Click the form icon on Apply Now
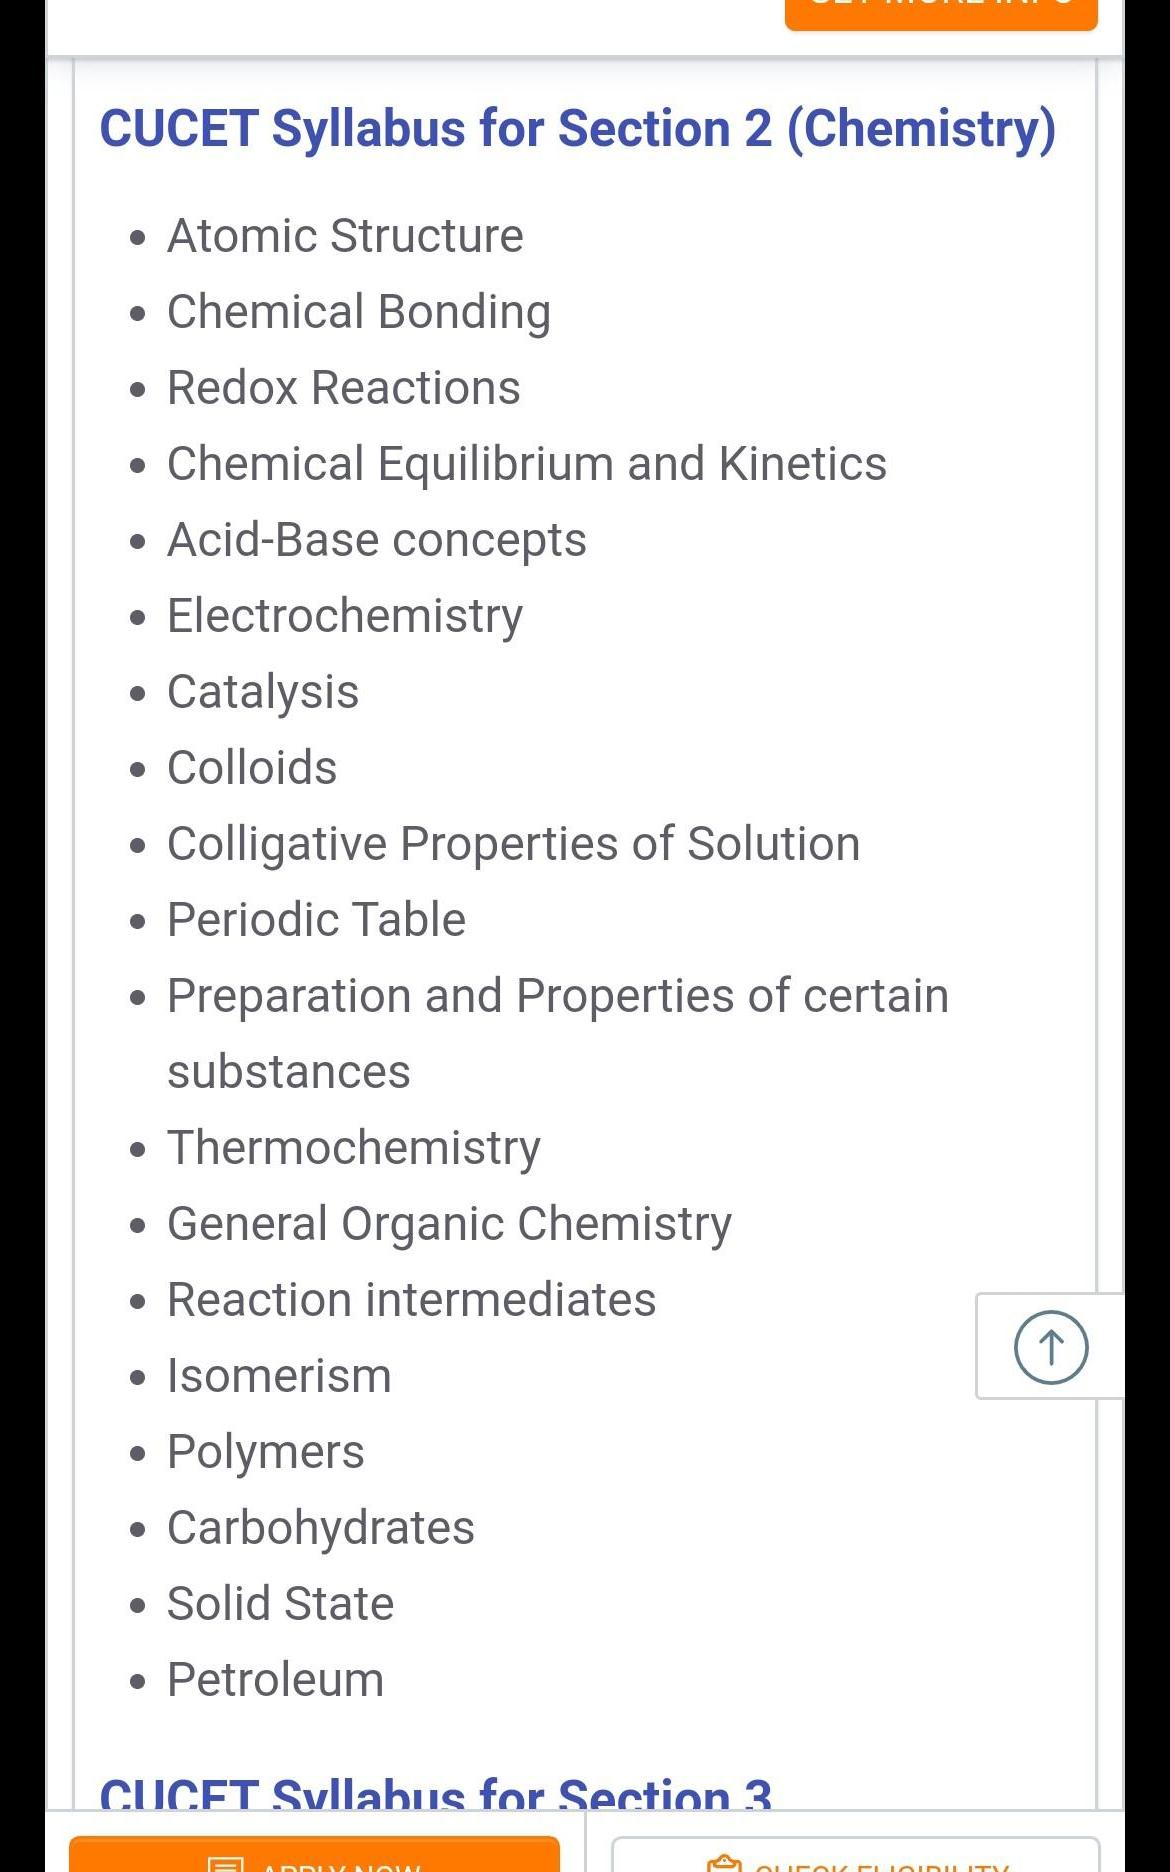Screen dimensions: 1170x1872 (226, 1864)
